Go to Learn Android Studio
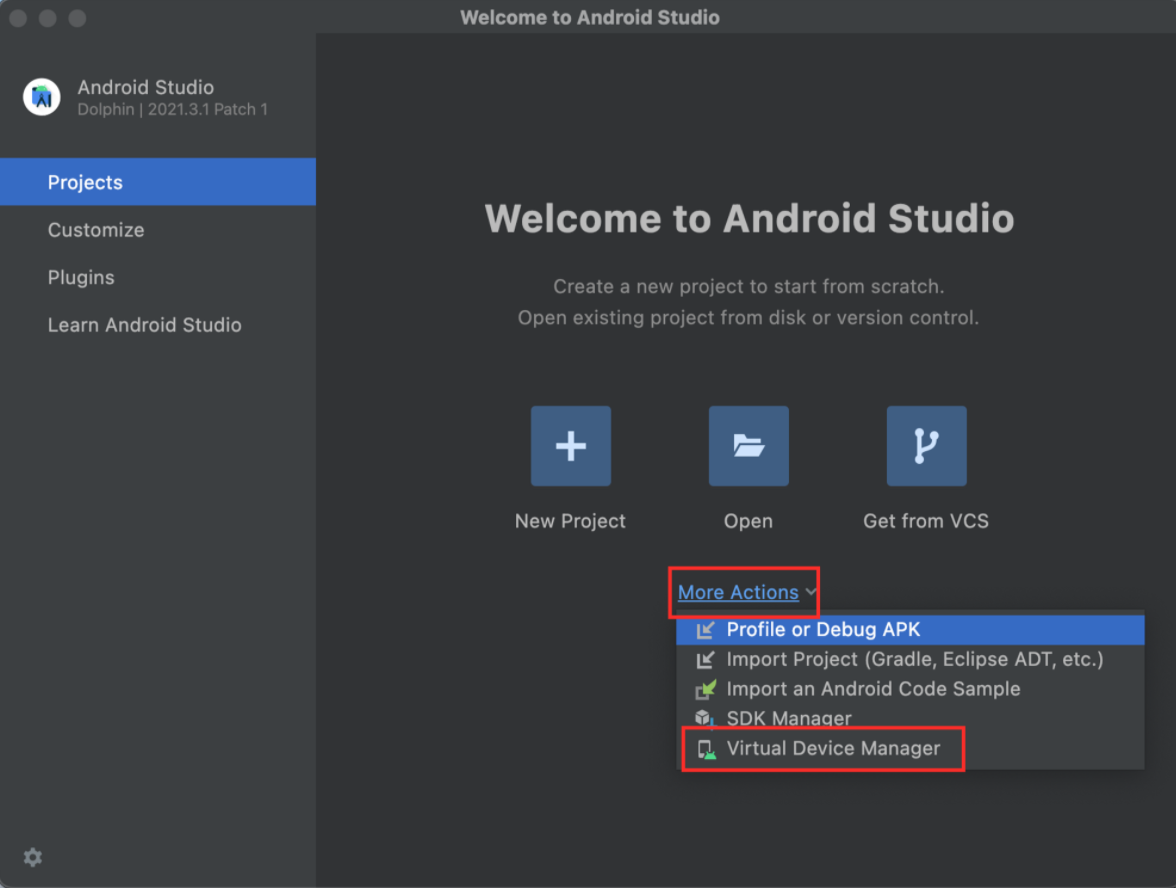 [158, 325]
